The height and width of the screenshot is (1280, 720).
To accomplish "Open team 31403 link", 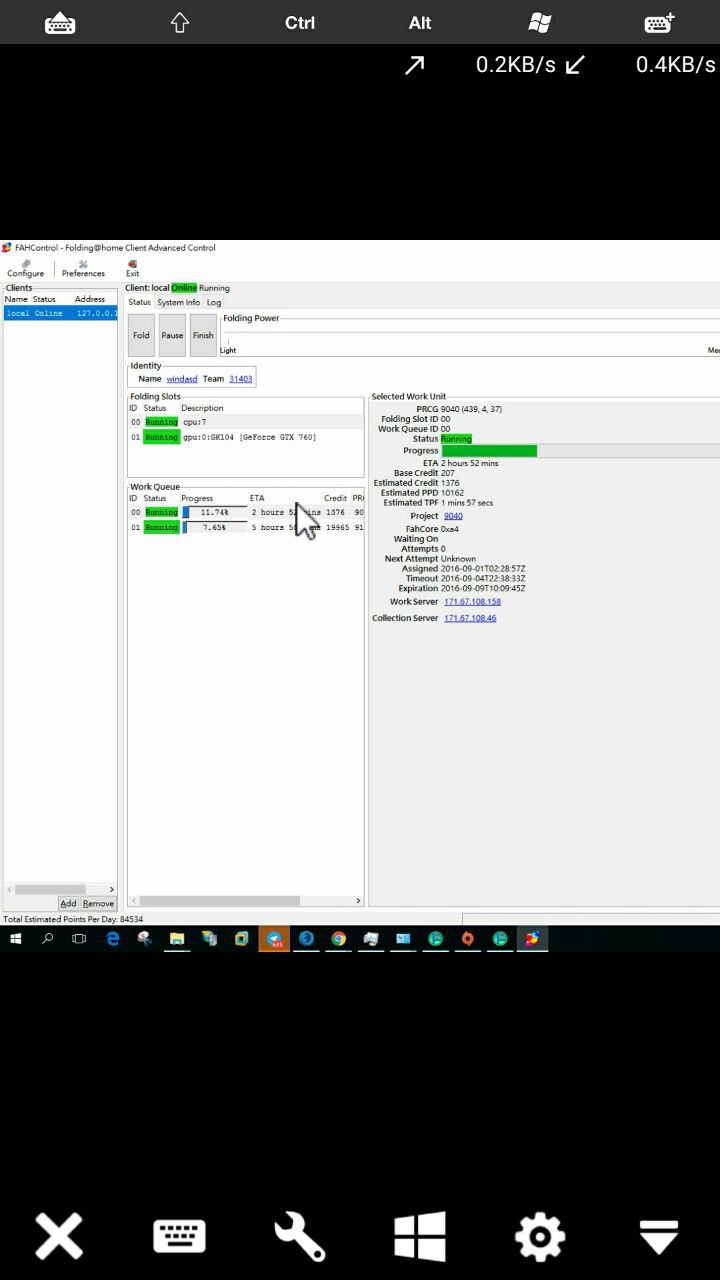I will [x=240, y=379].
